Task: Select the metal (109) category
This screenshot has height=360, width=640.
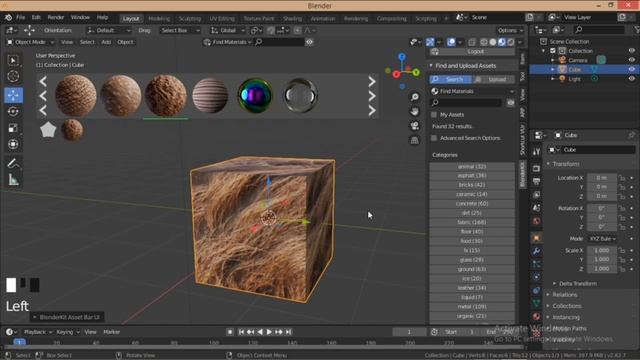Action: pyautogui.click(x=472, y=307)
